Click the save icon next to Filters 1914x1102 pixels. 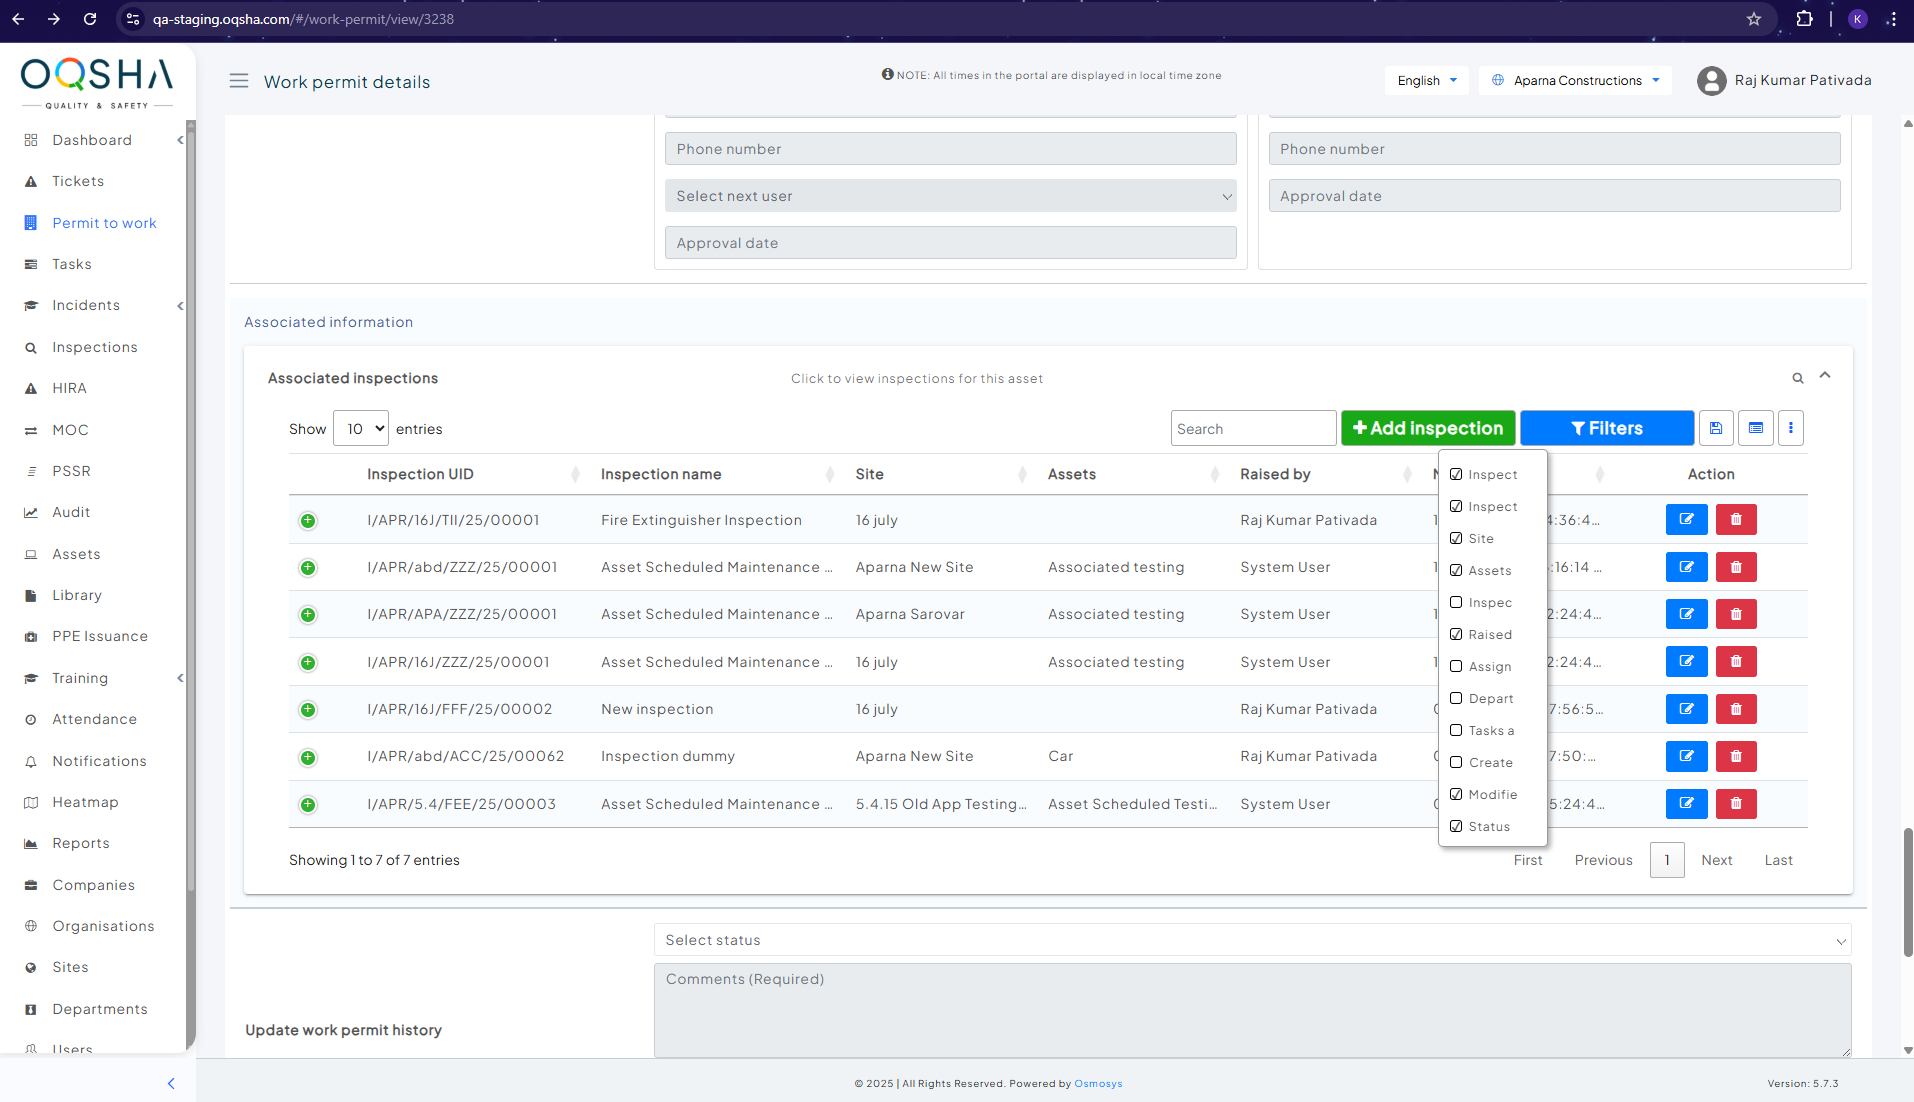(x=1715, y=428)
